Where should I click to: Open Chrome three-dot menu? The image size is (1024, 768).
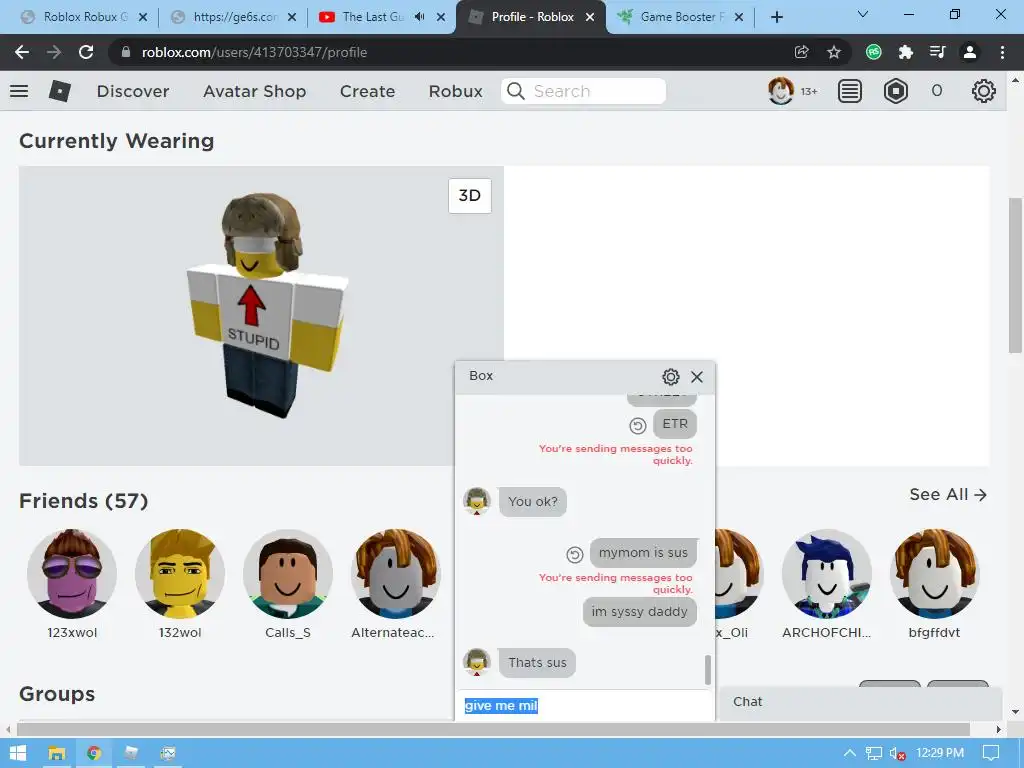click(1002, 52)
